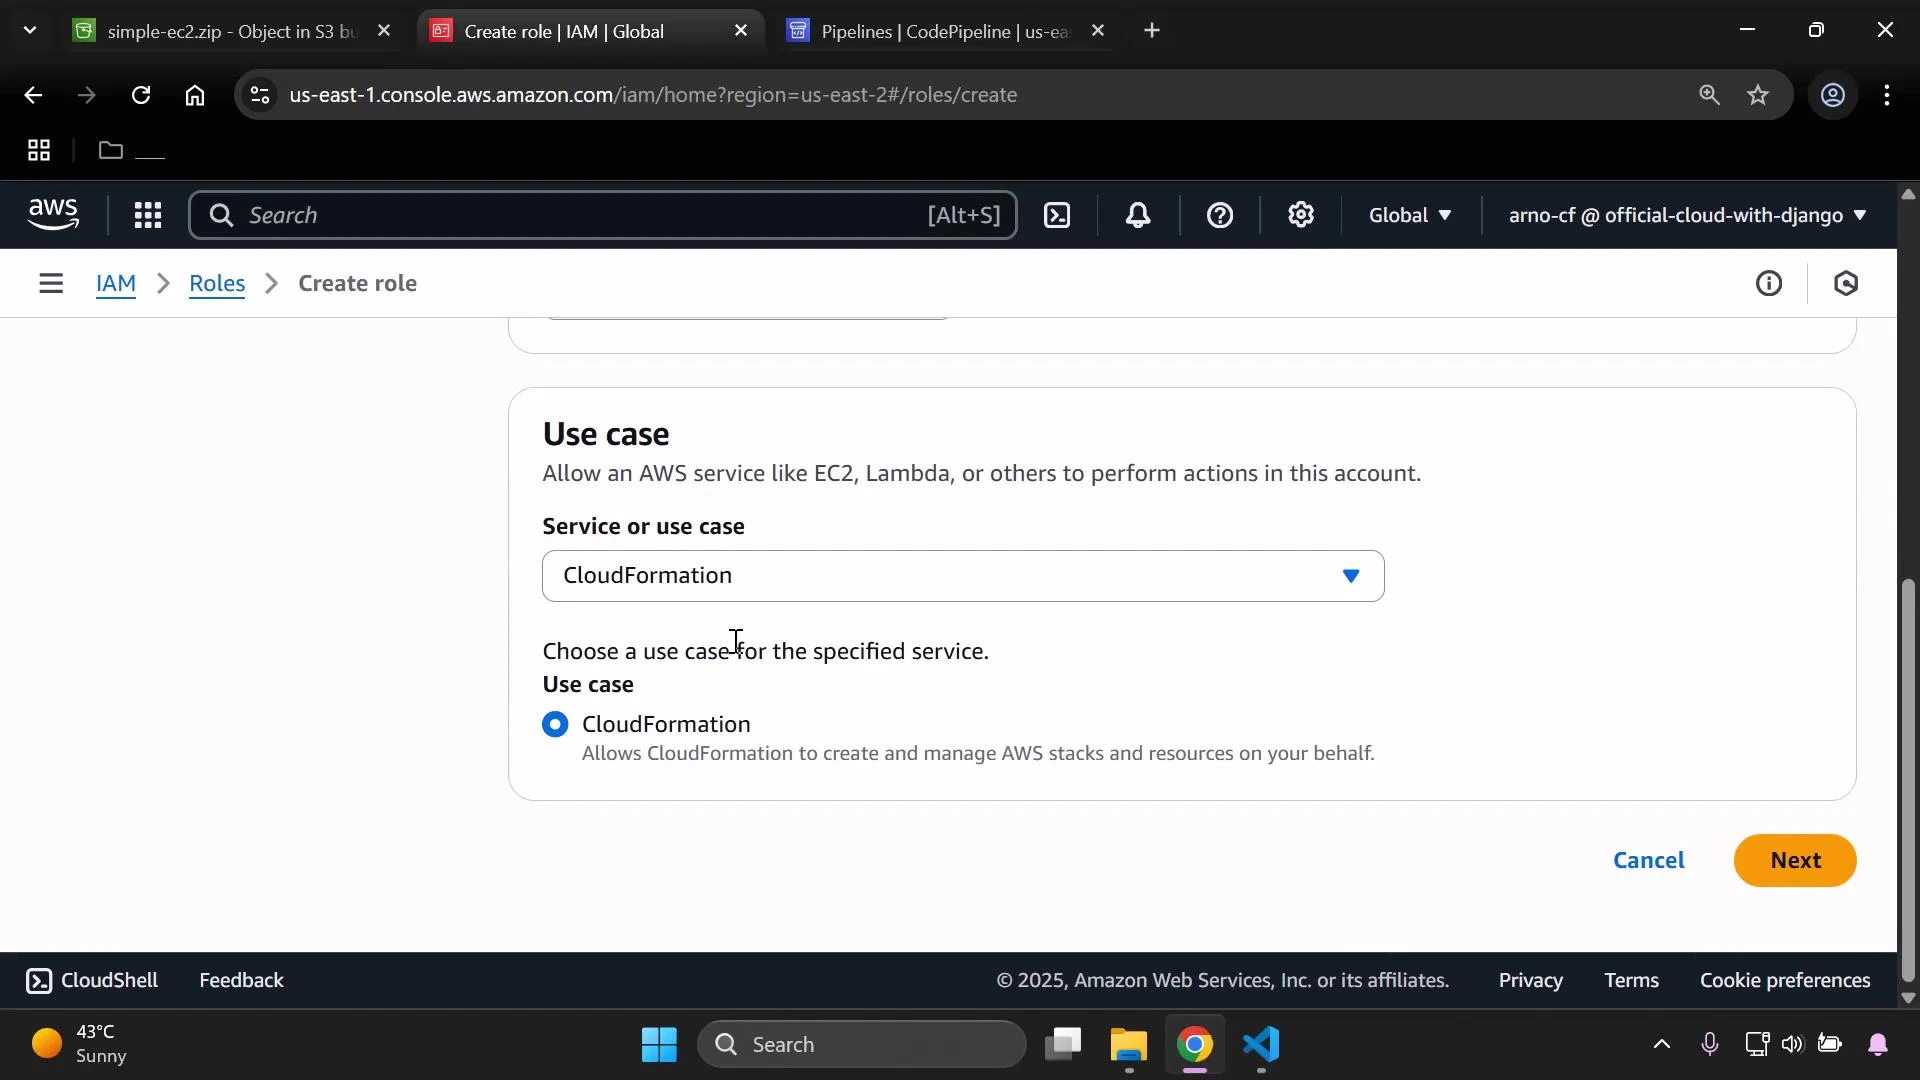
Task: Open CloudShell from the footer
Action: 91,980
